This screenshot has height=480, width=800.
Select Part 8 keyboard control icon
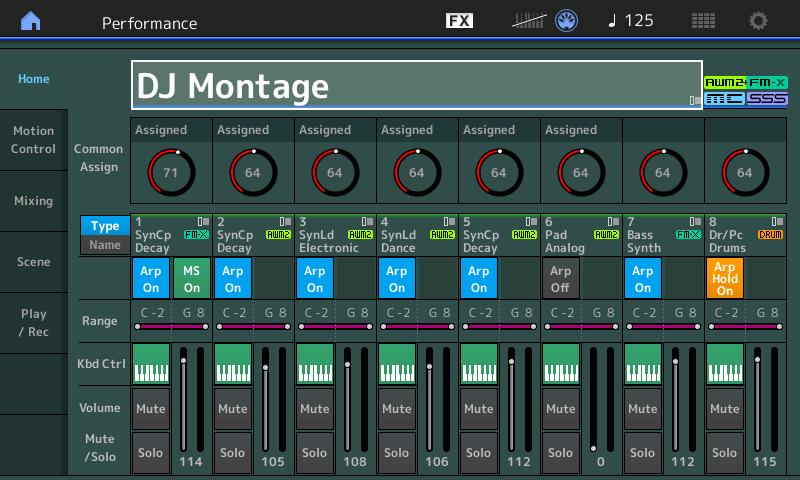724,363
